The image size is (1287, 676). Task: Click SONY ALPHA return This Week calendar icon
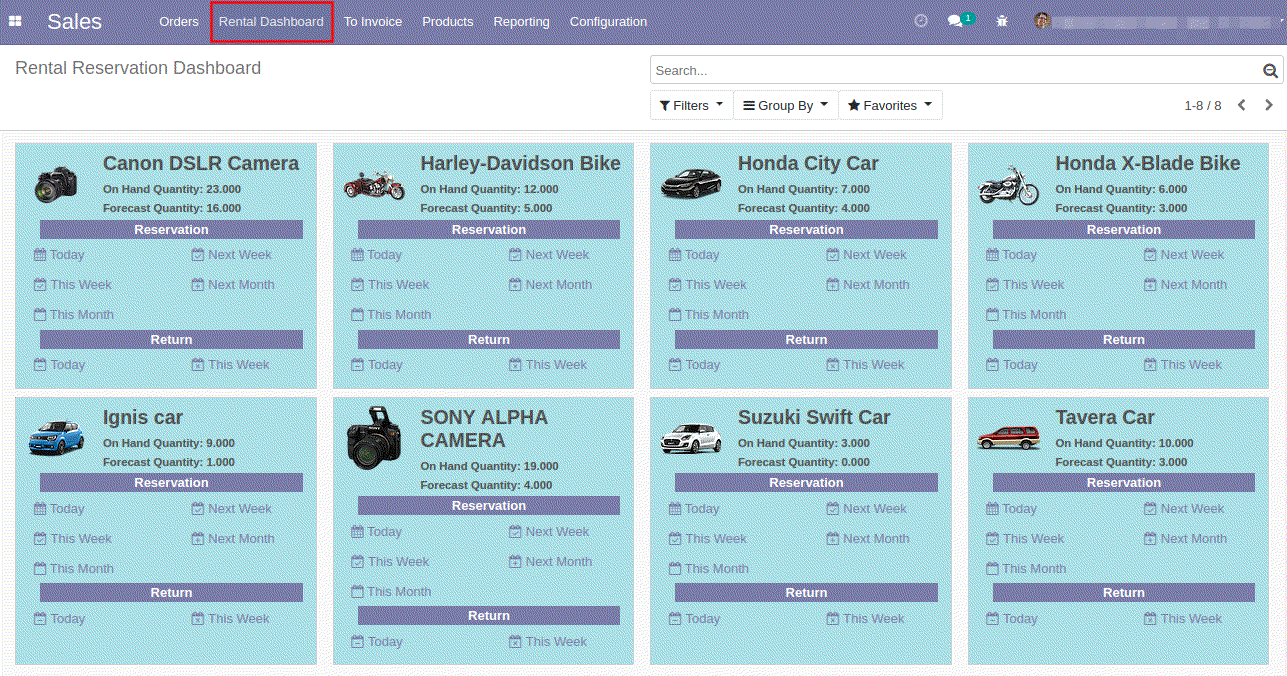pyautogui.click(x=515, y=642)
